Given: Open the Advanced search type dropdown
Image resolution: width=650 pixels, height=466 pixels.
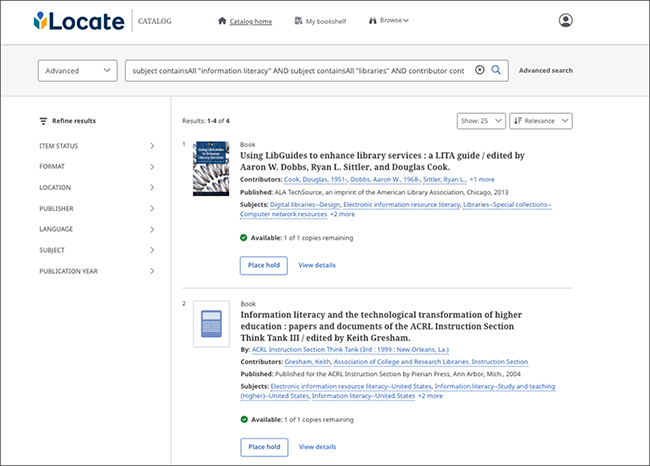Looking at the screenshot, I should (78, 70).
